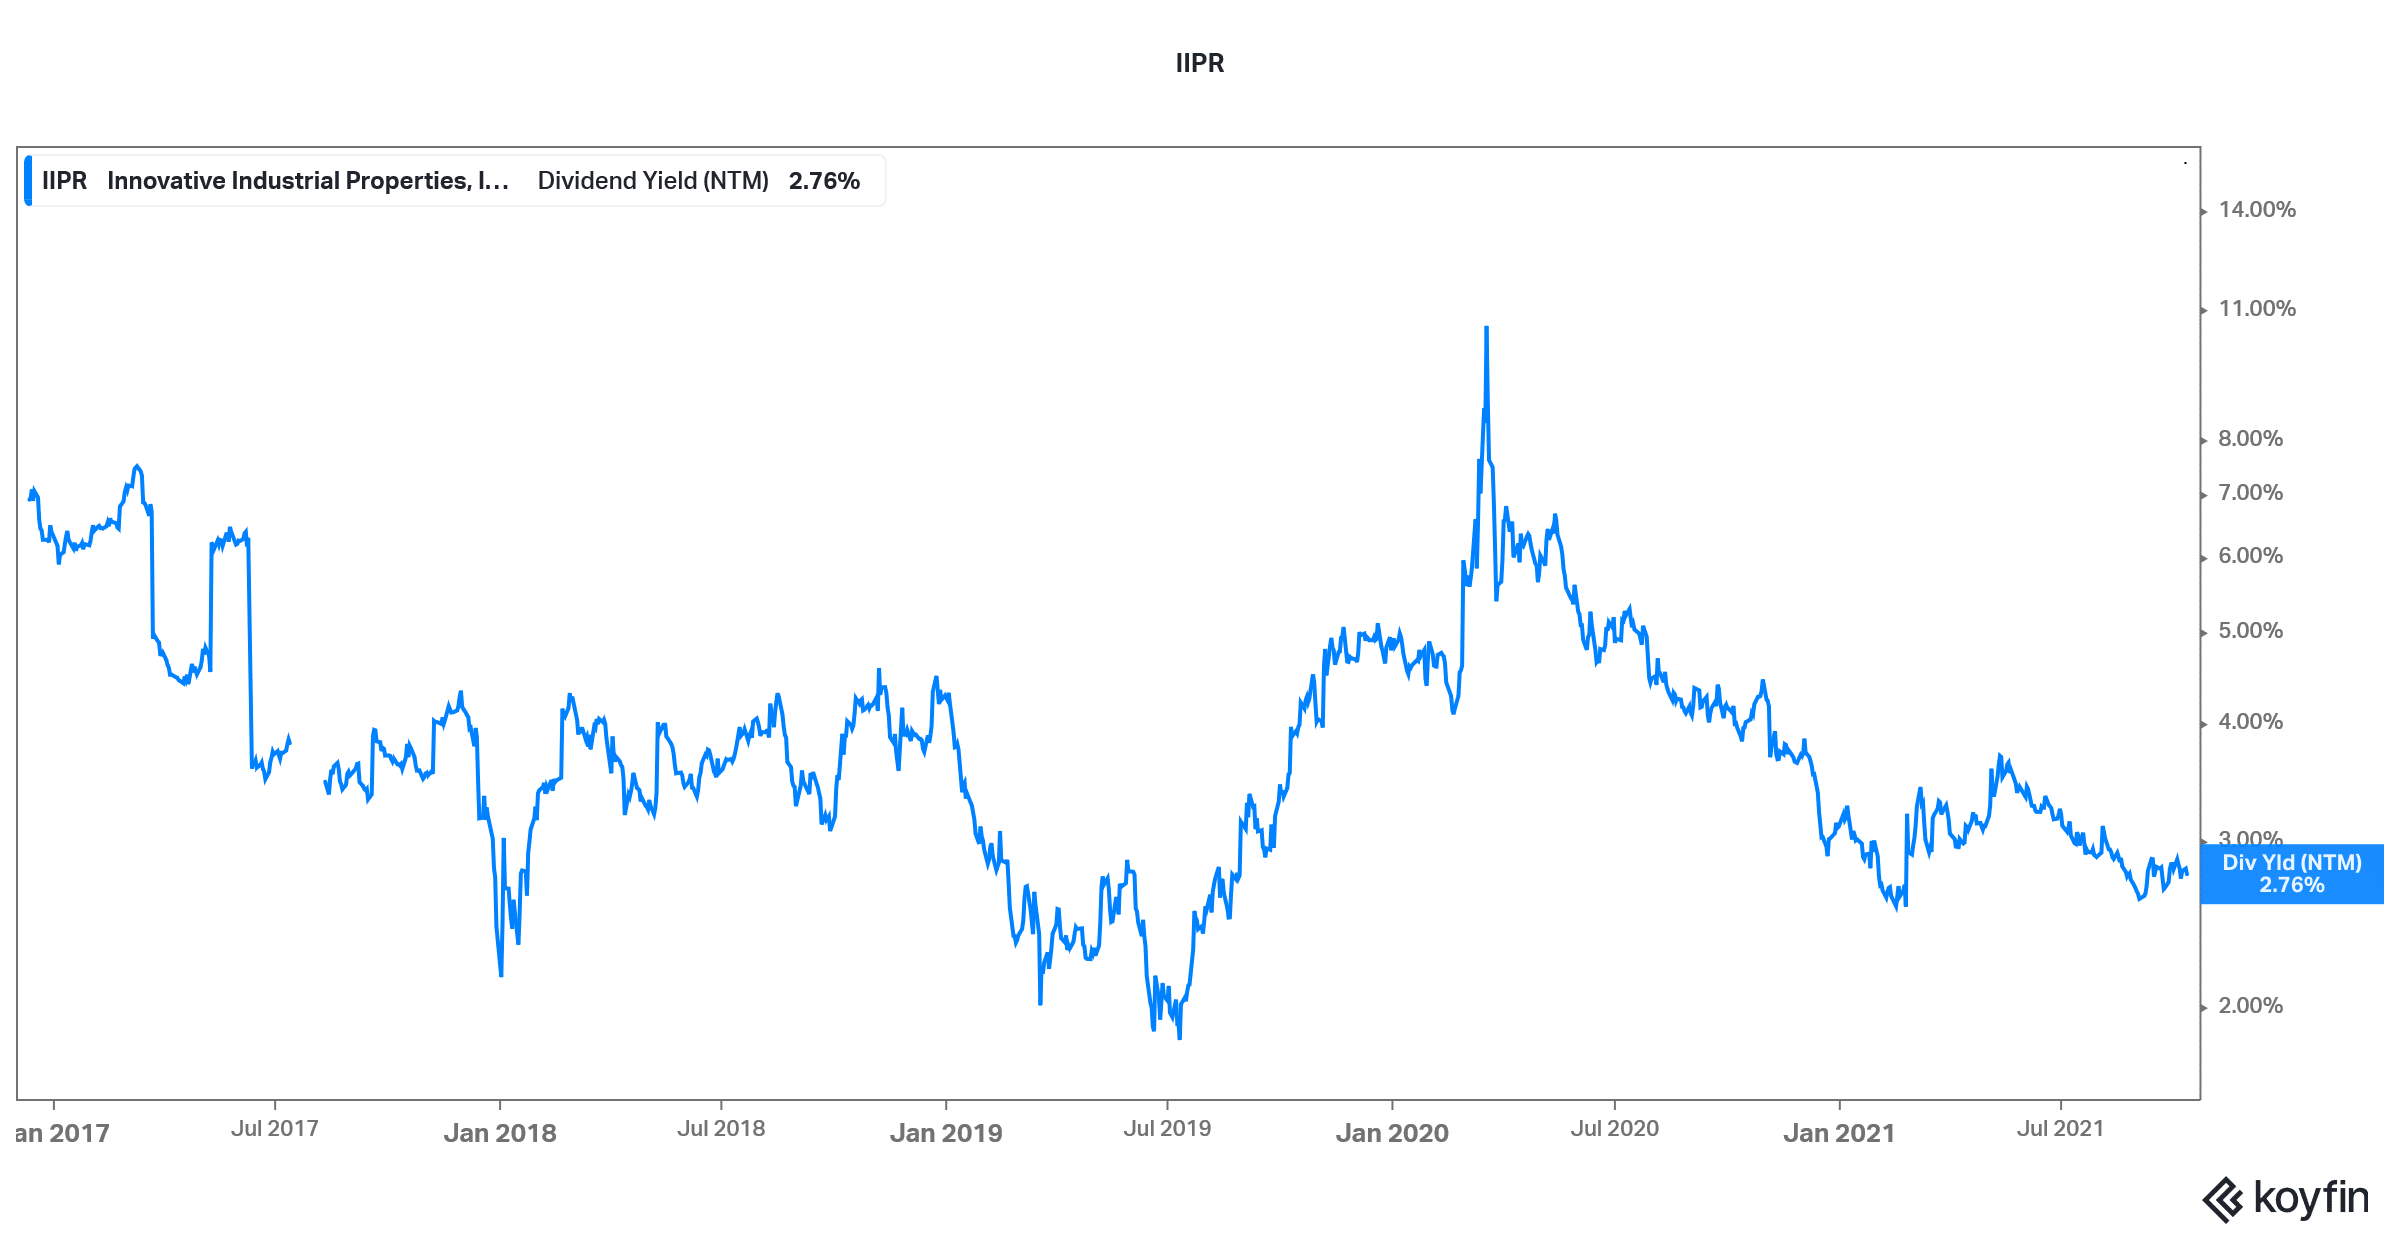This screenshot has width=2400, height=1240.
Task: Click the 4.00% y-axis label
Action: [x=2251, y=722]
